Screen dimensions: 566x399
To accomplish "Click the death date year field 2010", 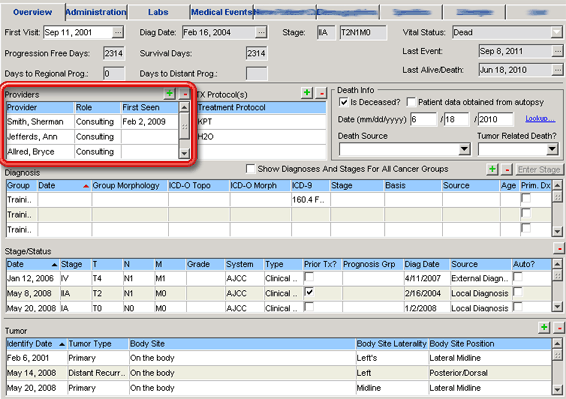I will tap(495, 119).
